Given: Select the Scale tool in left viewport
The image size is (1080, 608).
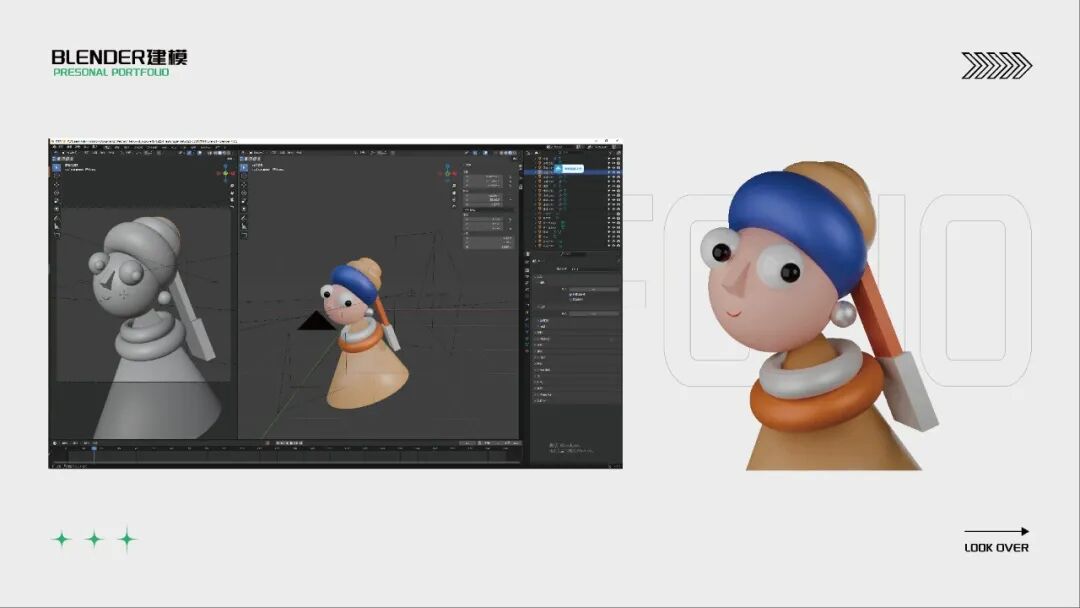Looking at the screenshot, I should coord(56,201).
